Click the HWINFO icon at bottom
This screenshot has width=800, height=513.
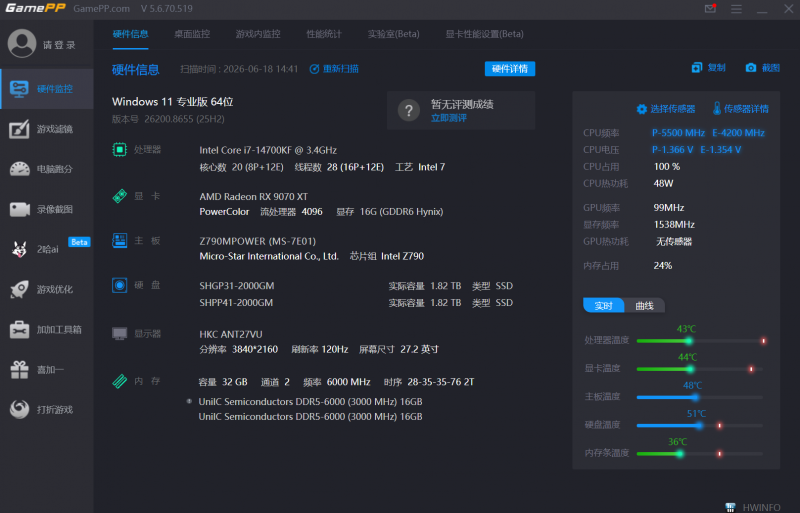(731, 507)
